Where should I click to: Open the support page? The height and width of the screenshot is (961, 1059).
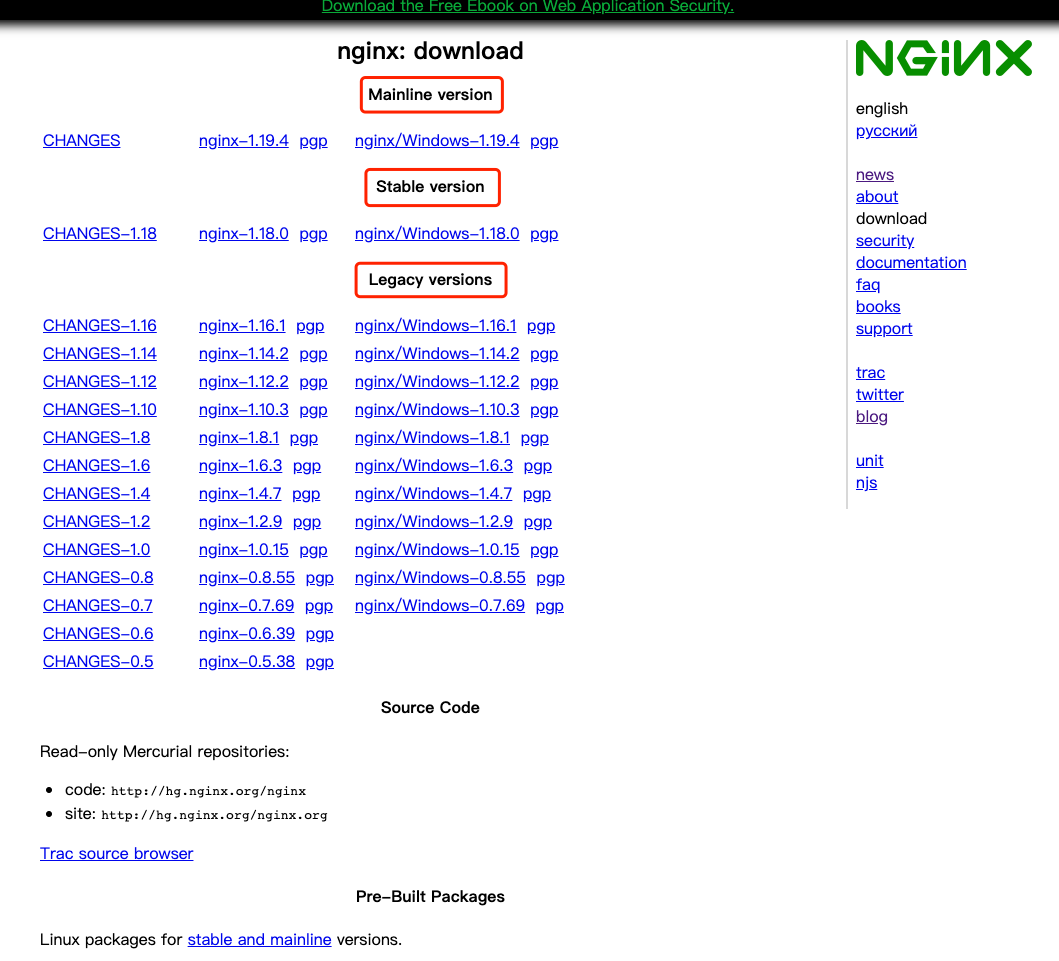click(x=884, y=329)
